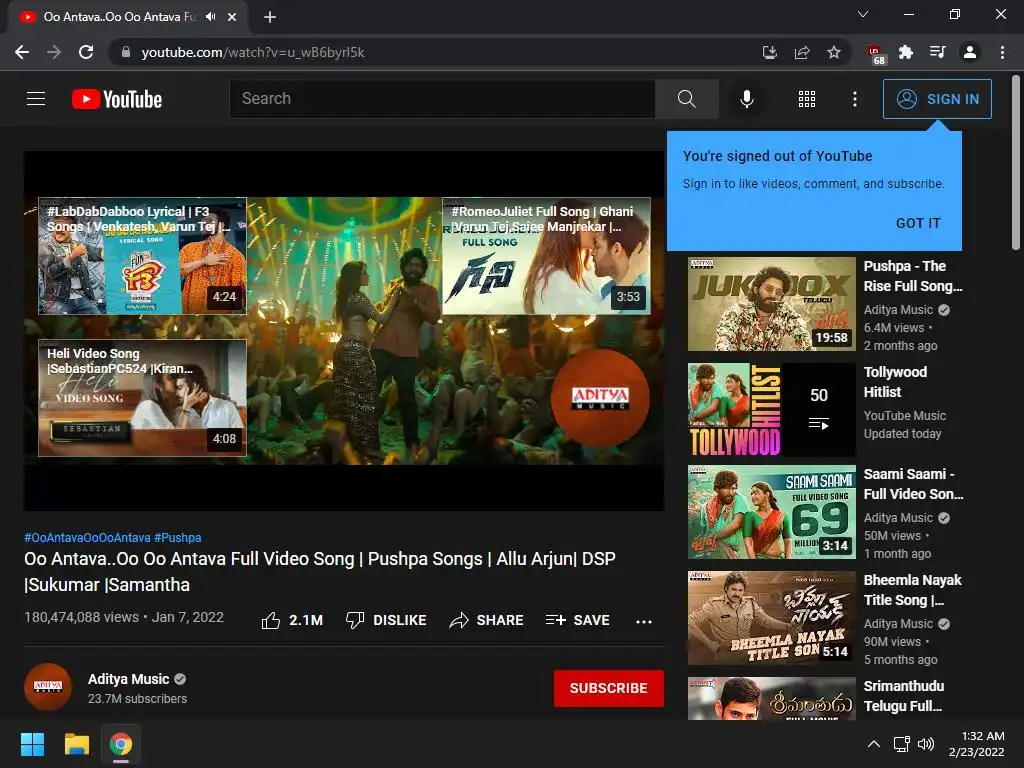View site info via lock icon
This screenshot has width=1024, height=768.
[126, 52]
